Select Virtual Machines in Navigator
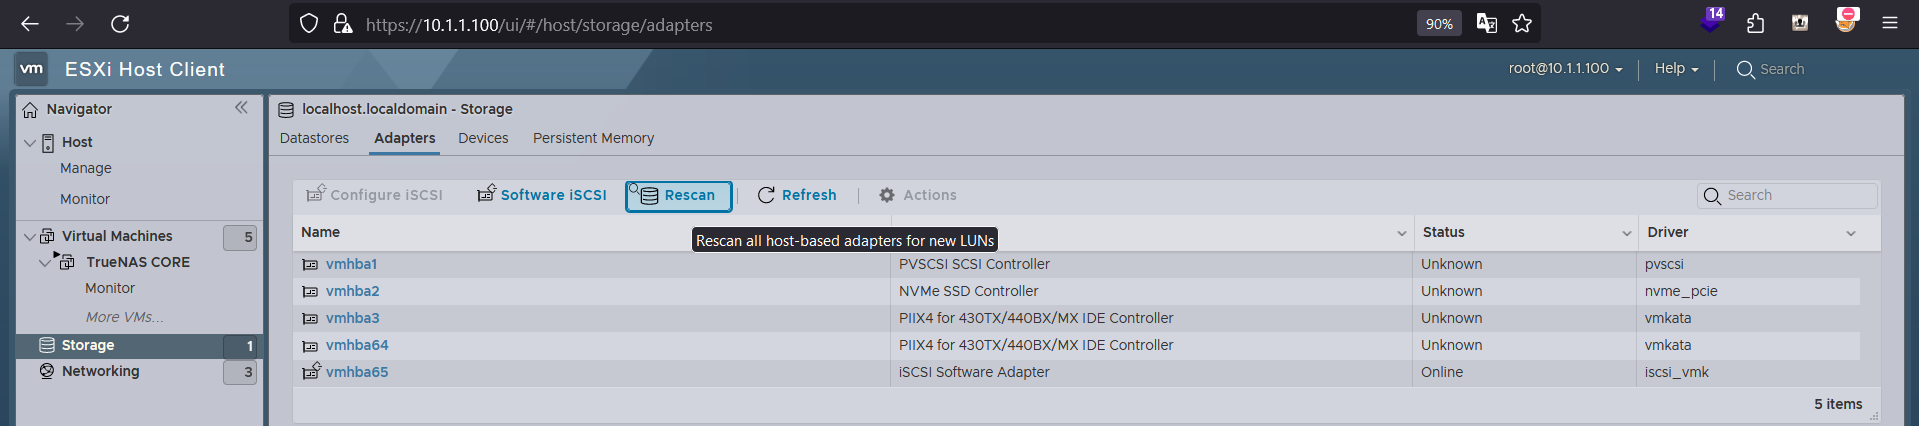The image size is (1919, 426). tap(117, 236)
